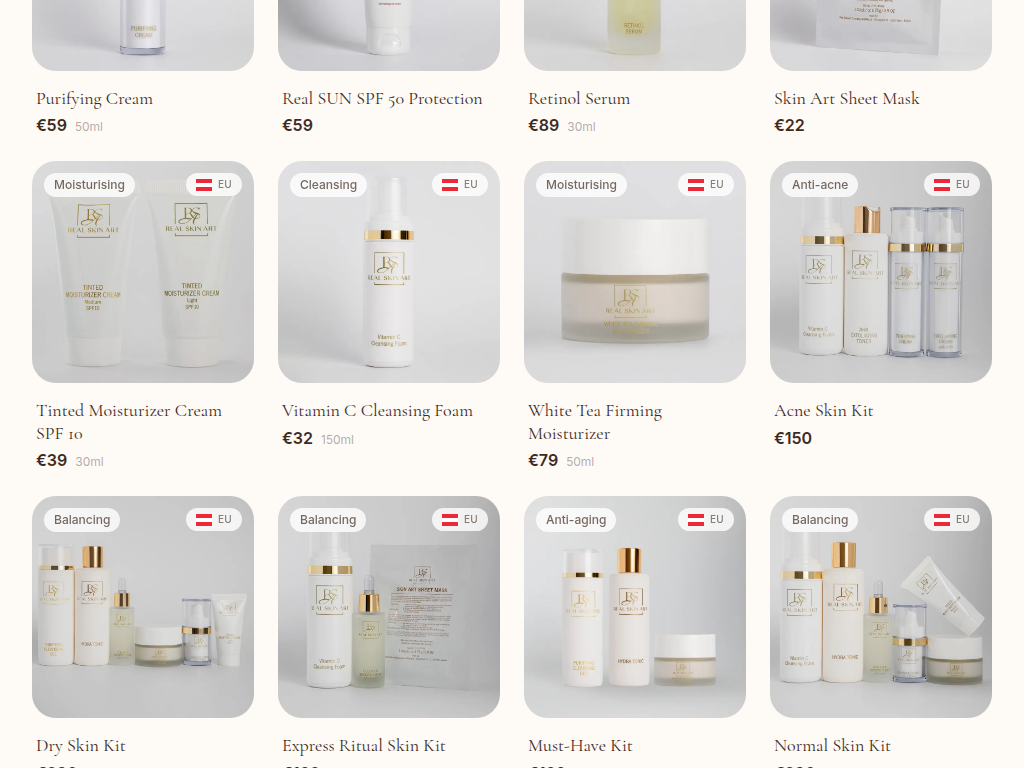Select Anti-aging tag on Must-Have Kit
1024x768 pixels.
(576, 520)
